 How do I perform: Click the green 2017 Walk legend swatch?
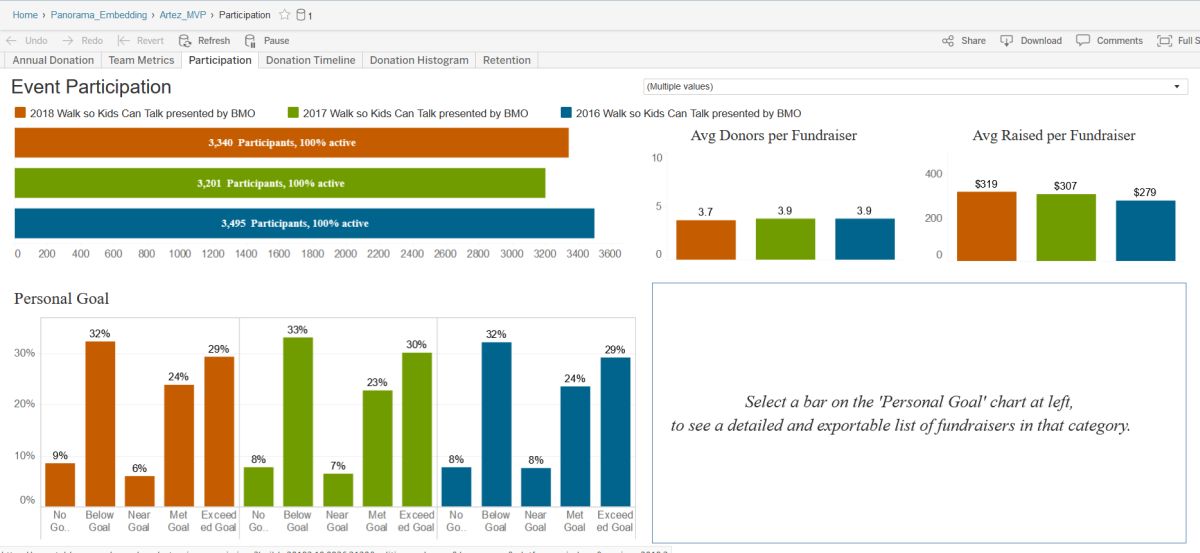tap(293, 113)
